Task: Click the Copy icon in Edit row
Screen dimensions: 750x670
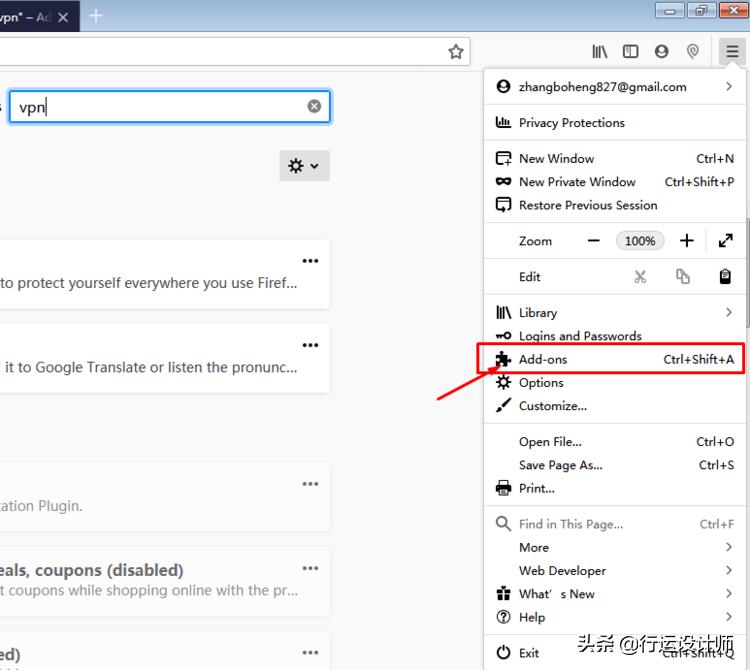Action: [683, 276]
